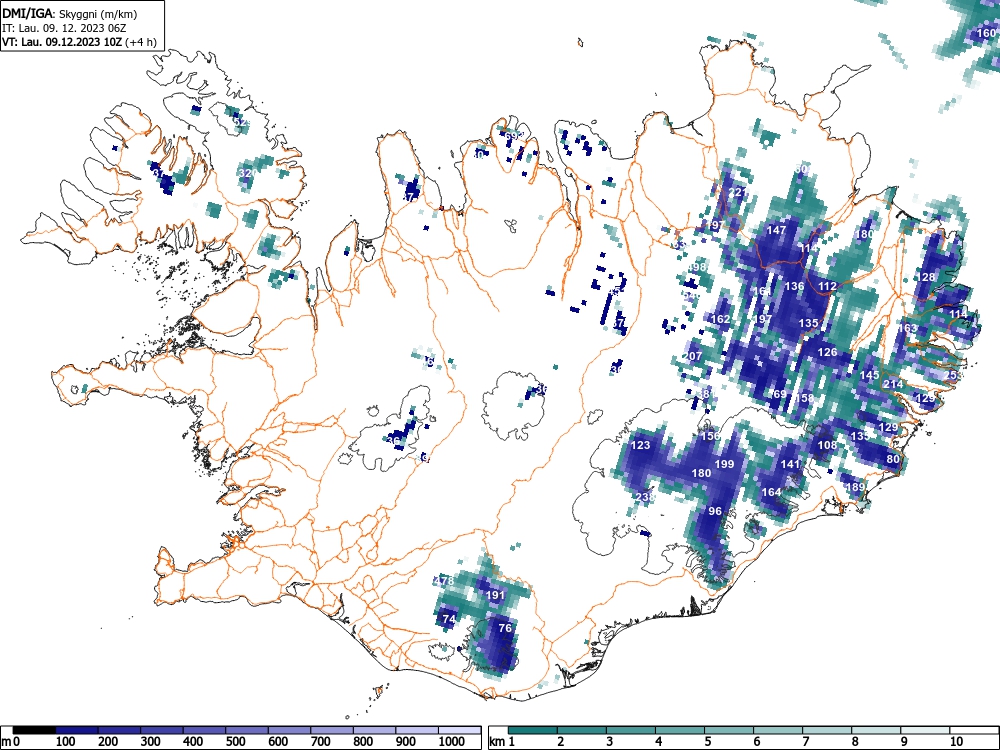Click the '500' metre legend label

pyautogui.click(x=236, y=742)
